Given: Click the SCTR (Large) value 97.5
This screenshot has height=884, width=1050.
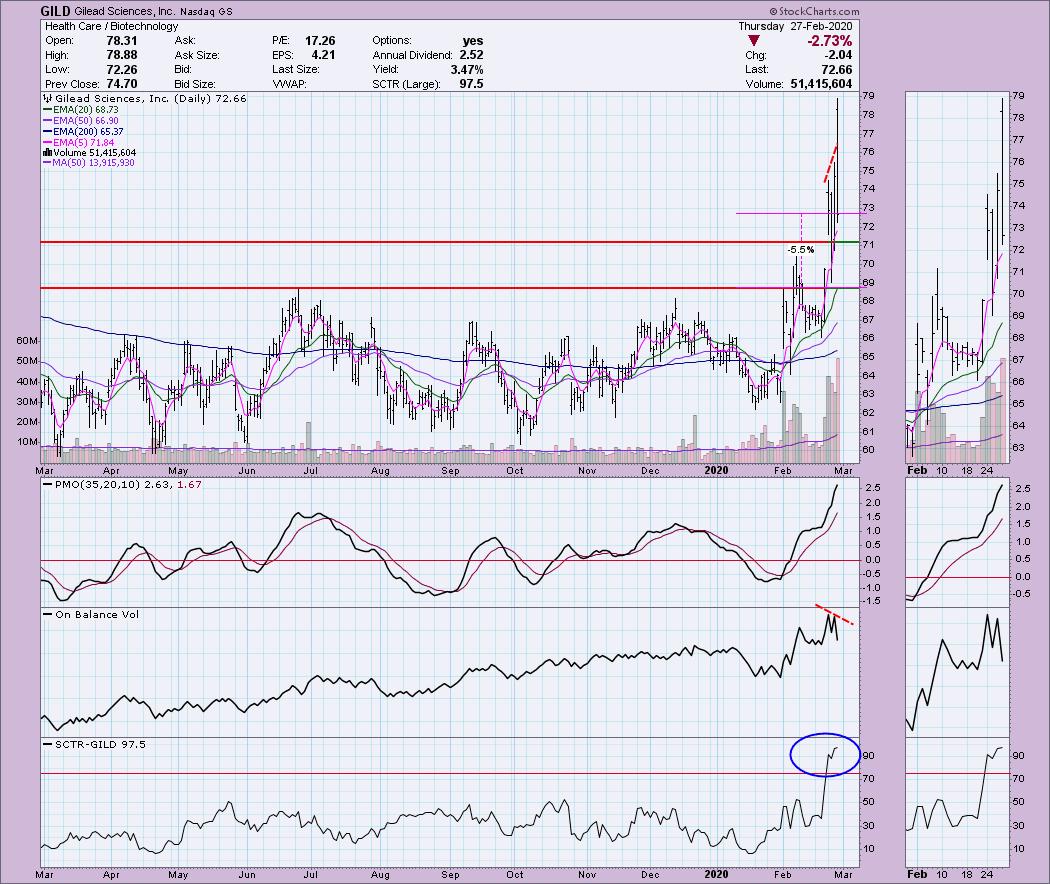Looking at the screenshot, I should [471, 84].
